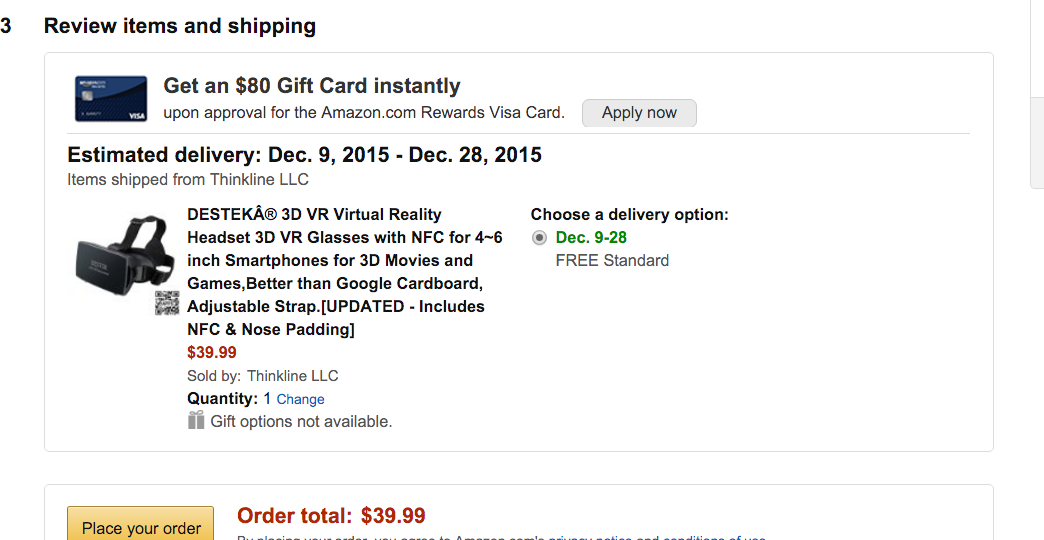Select the Dec. 9-28 delivery radio button
This screenshot has height=540, width=1044.
540,238
